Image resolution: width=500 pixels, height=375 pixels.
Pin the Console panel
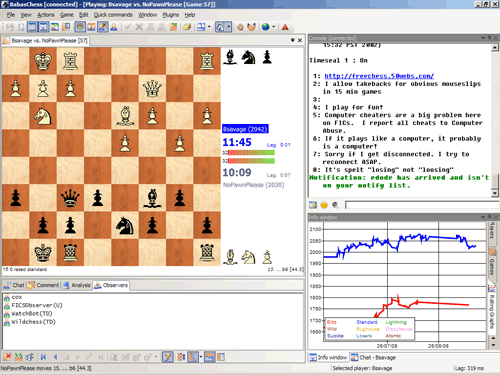[x=489, y=38]
